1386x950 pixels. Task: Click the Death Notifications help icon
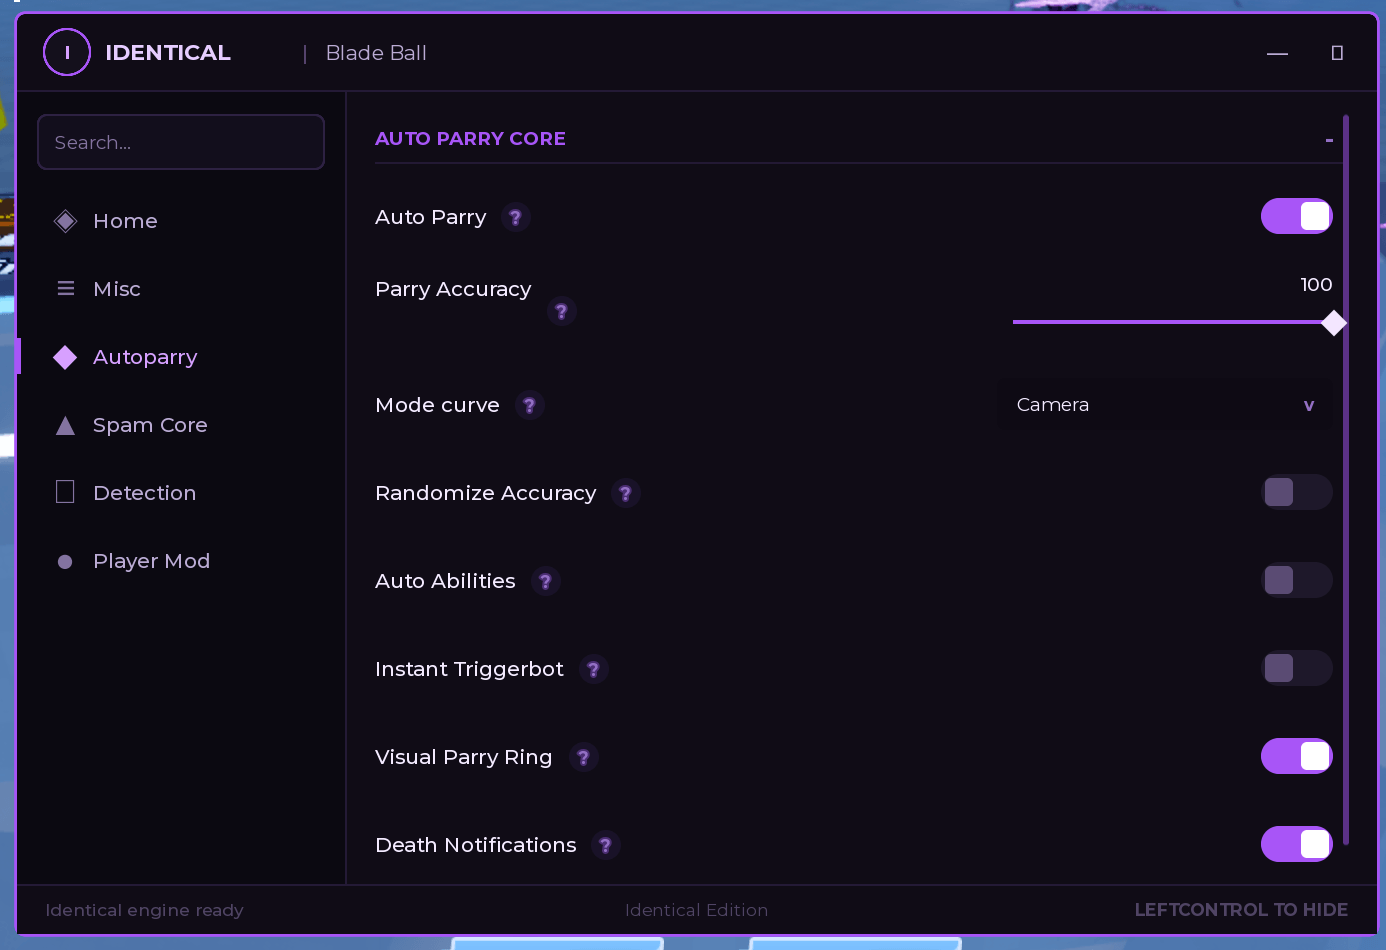tap(605, 845)
